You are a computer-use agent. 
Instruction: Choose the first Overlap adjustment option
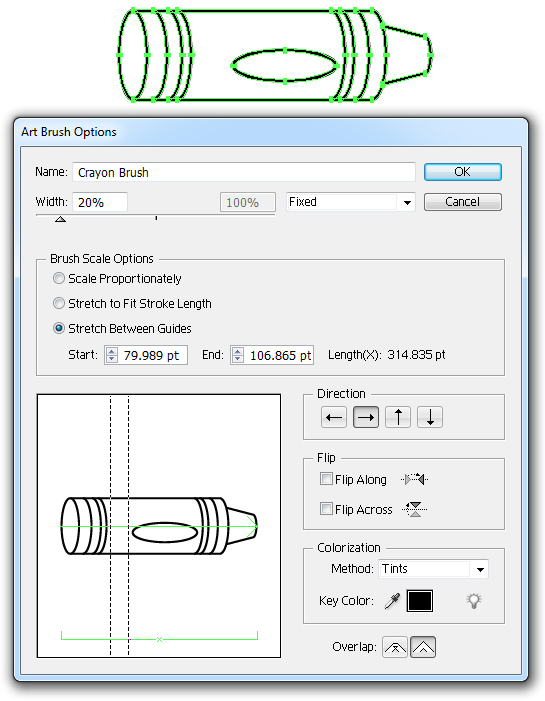tap(395, 647)
